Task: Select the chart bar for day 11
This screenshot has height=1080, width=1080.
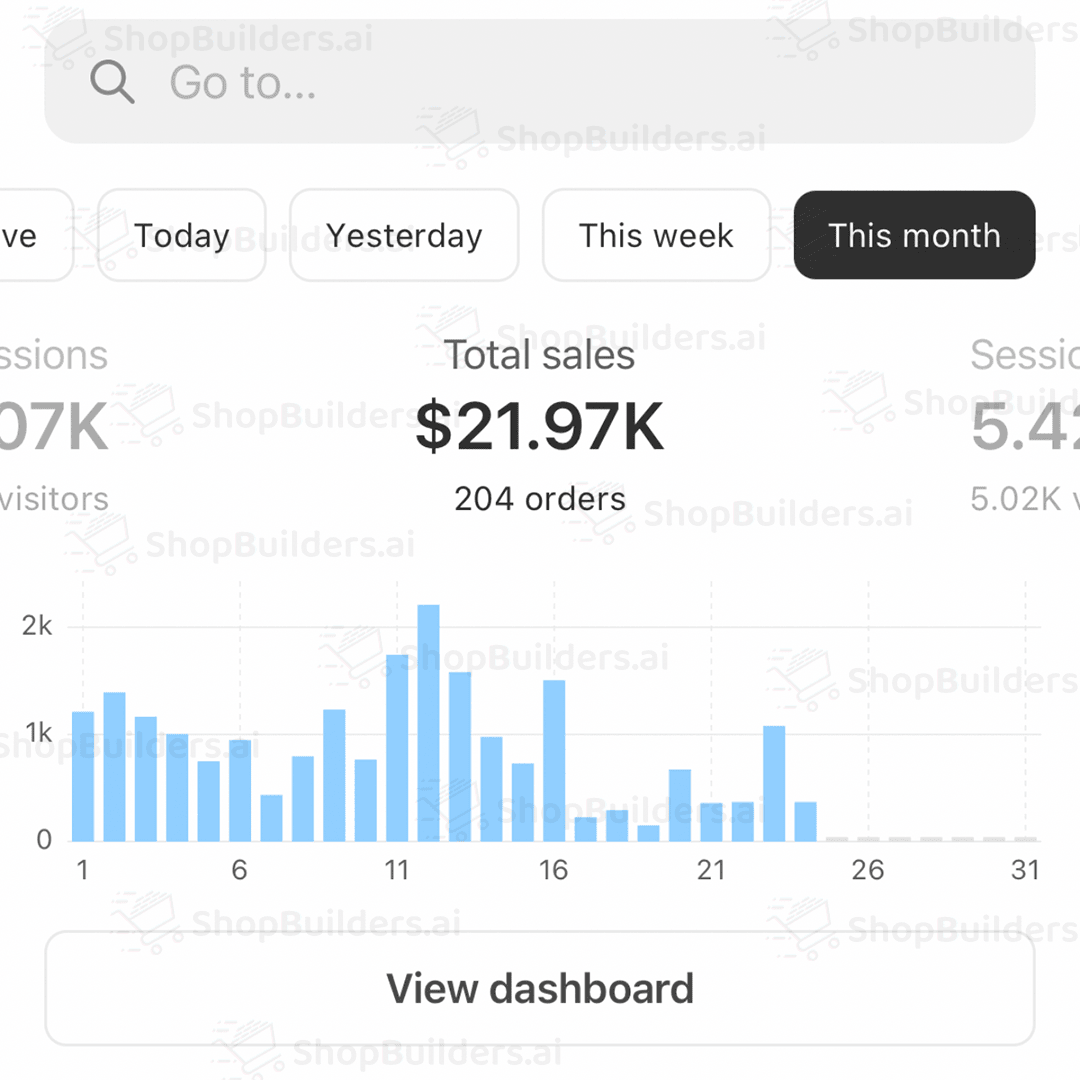Action: 397,748
